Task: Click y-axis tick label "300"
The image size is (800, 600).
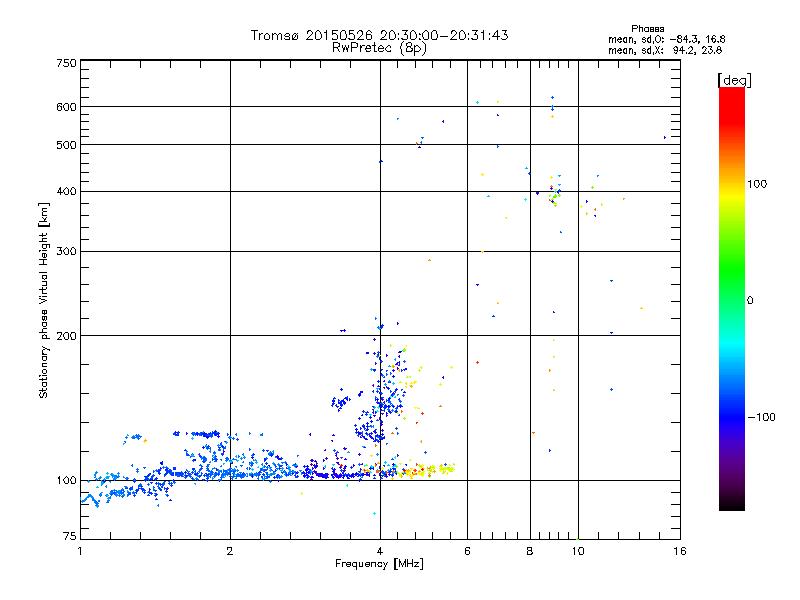Action: coord(66,252)
